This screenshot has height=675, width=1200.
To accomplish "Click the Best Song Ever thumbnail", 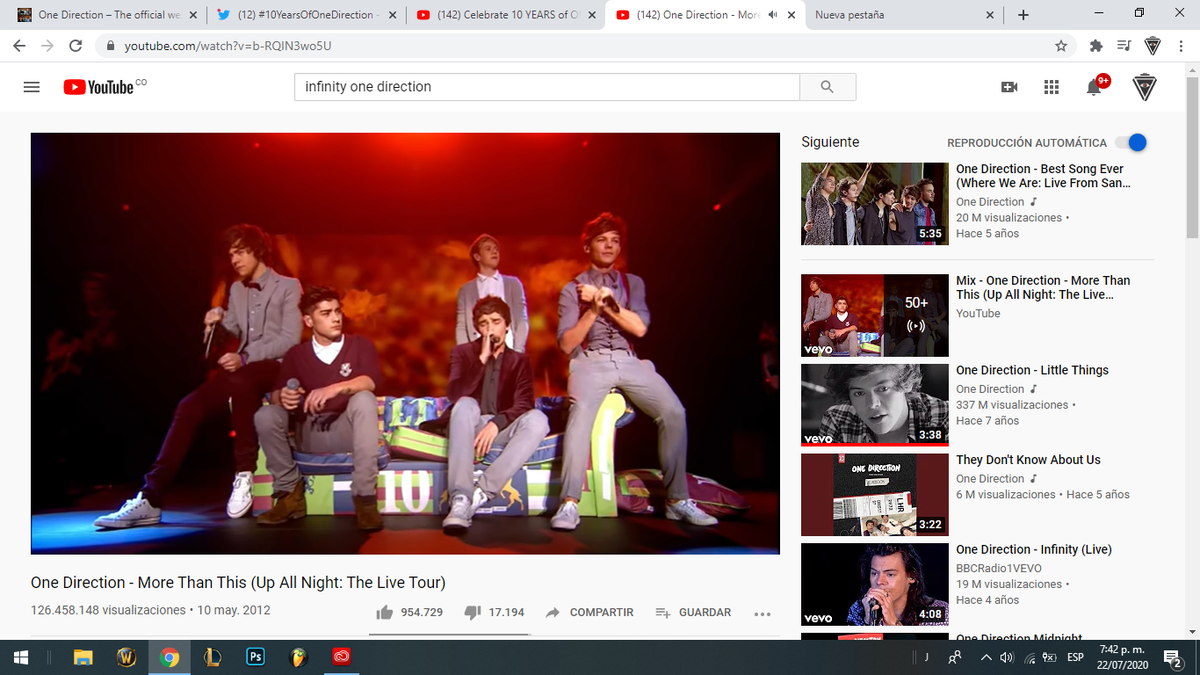I will click(x=875, y=204).
